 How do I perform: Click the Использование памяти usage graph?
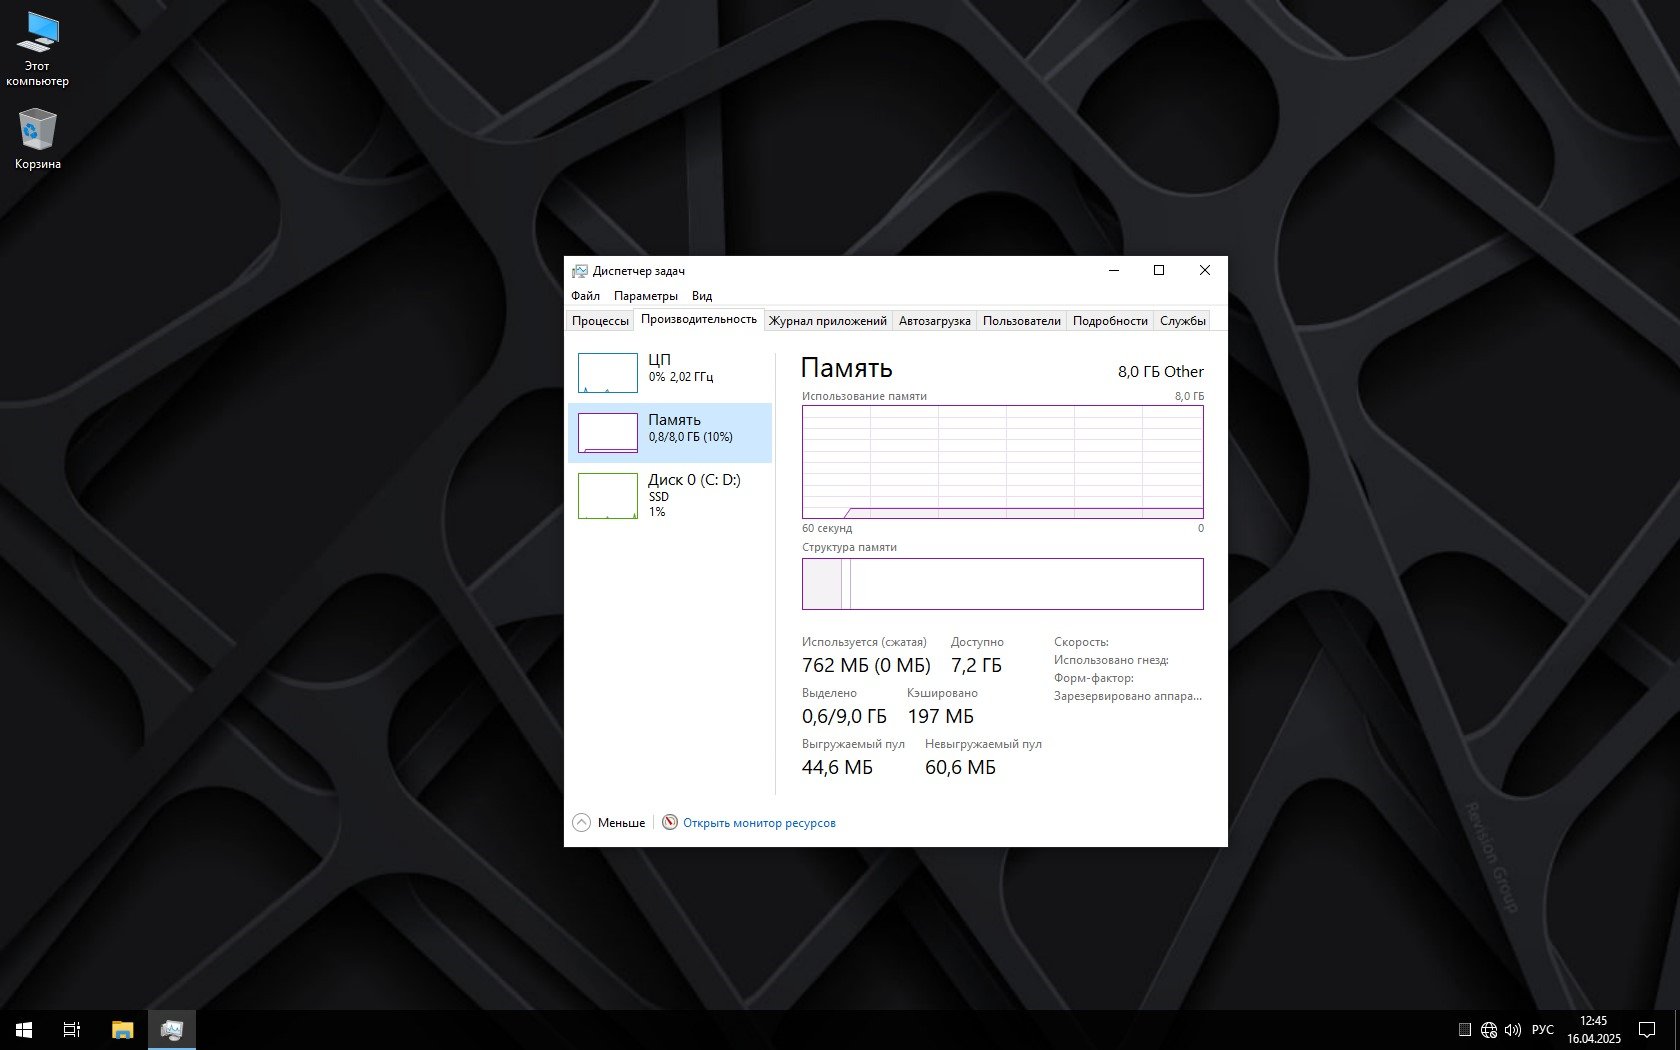click(x=1002, y=462)
